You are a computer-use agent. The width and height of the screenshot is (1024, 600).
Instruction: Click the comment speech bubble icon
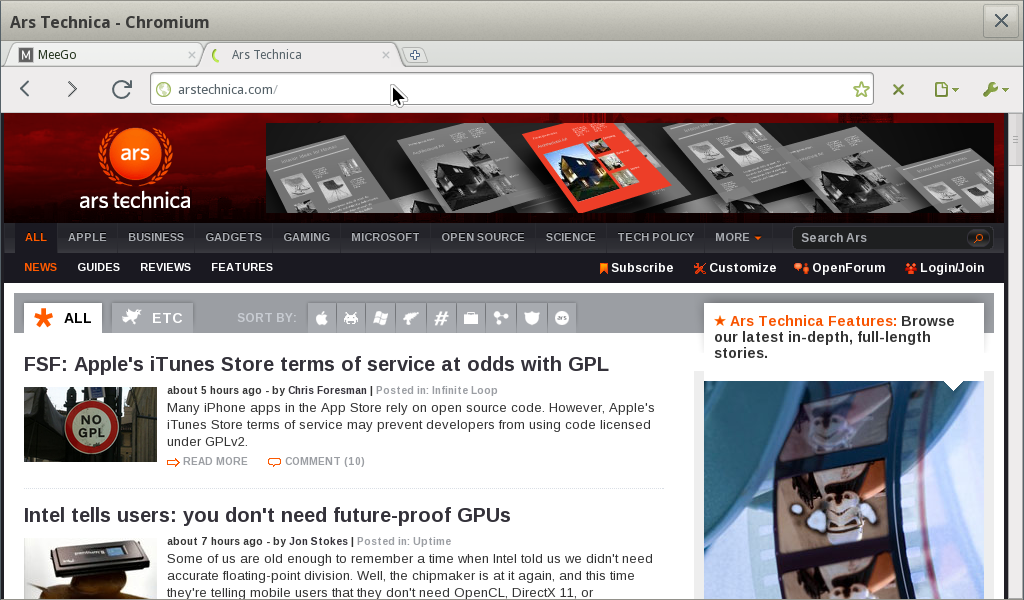[274, 462]
